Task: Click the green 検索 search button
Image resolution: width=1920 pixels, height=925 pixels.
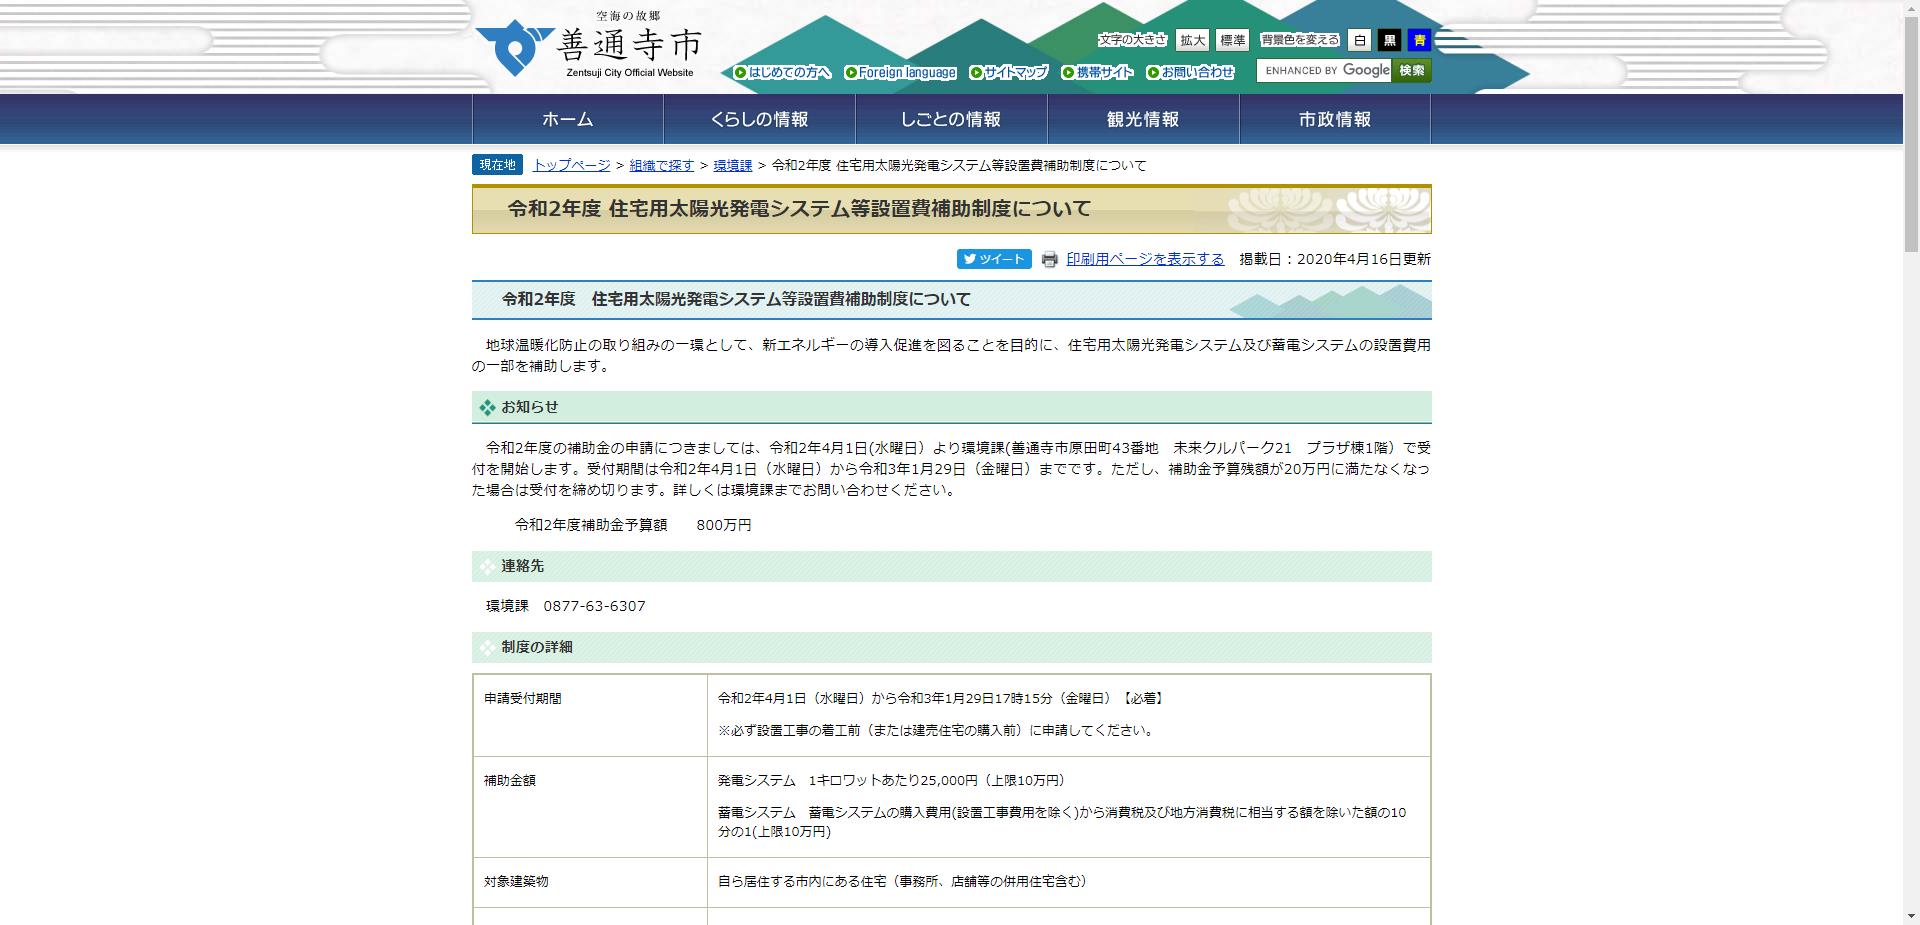Action: pyautogui.click(x=1410, y=71)
